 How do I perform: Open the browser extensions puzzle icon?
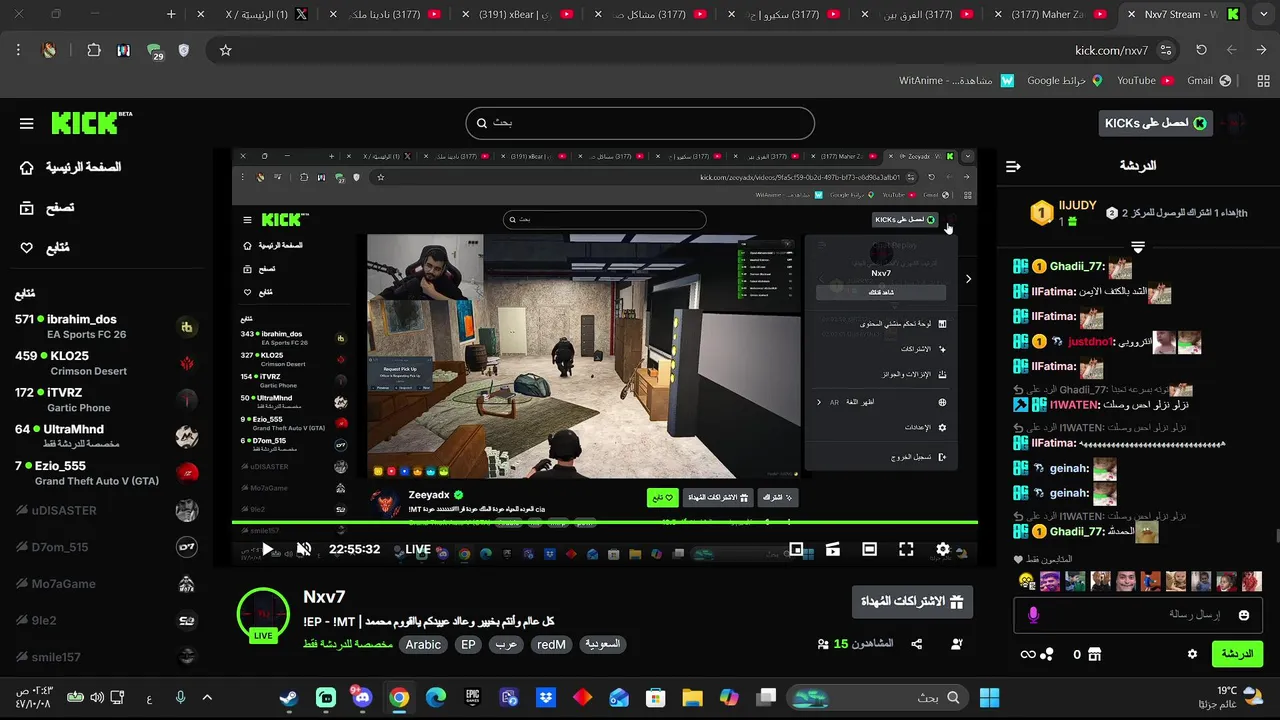coord(94,50)
